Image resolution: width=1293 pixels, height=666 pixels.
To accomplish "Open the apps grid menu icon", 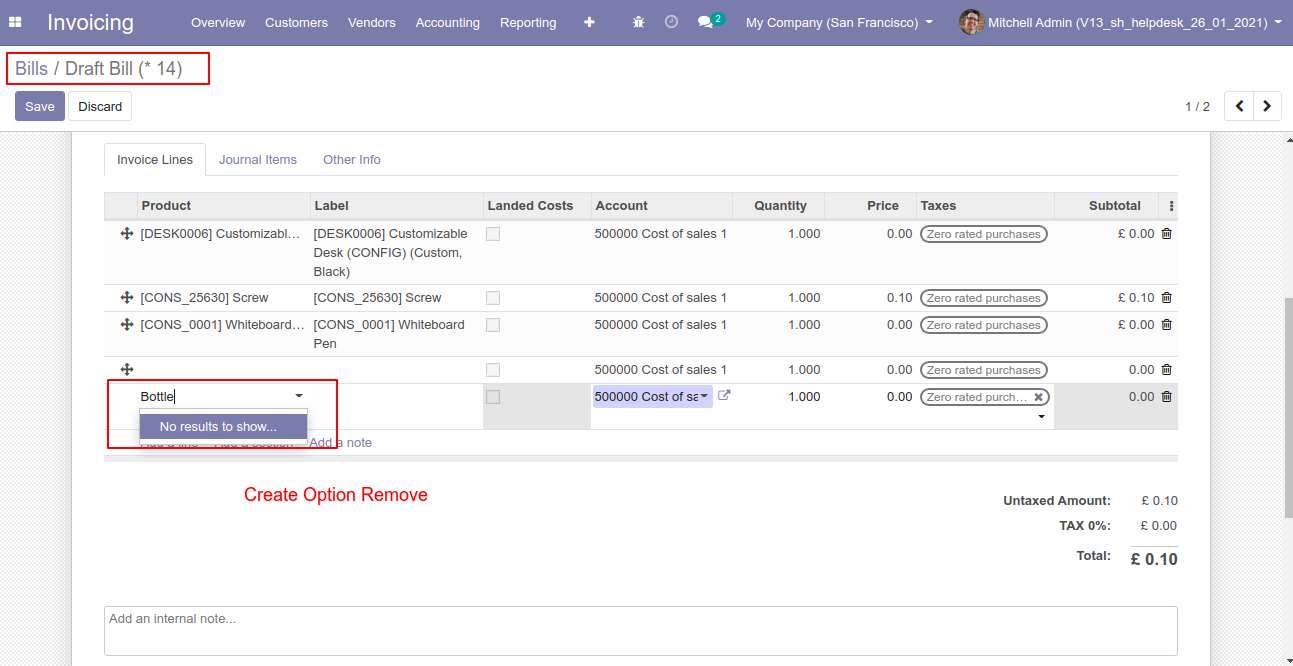I will 15,22.
